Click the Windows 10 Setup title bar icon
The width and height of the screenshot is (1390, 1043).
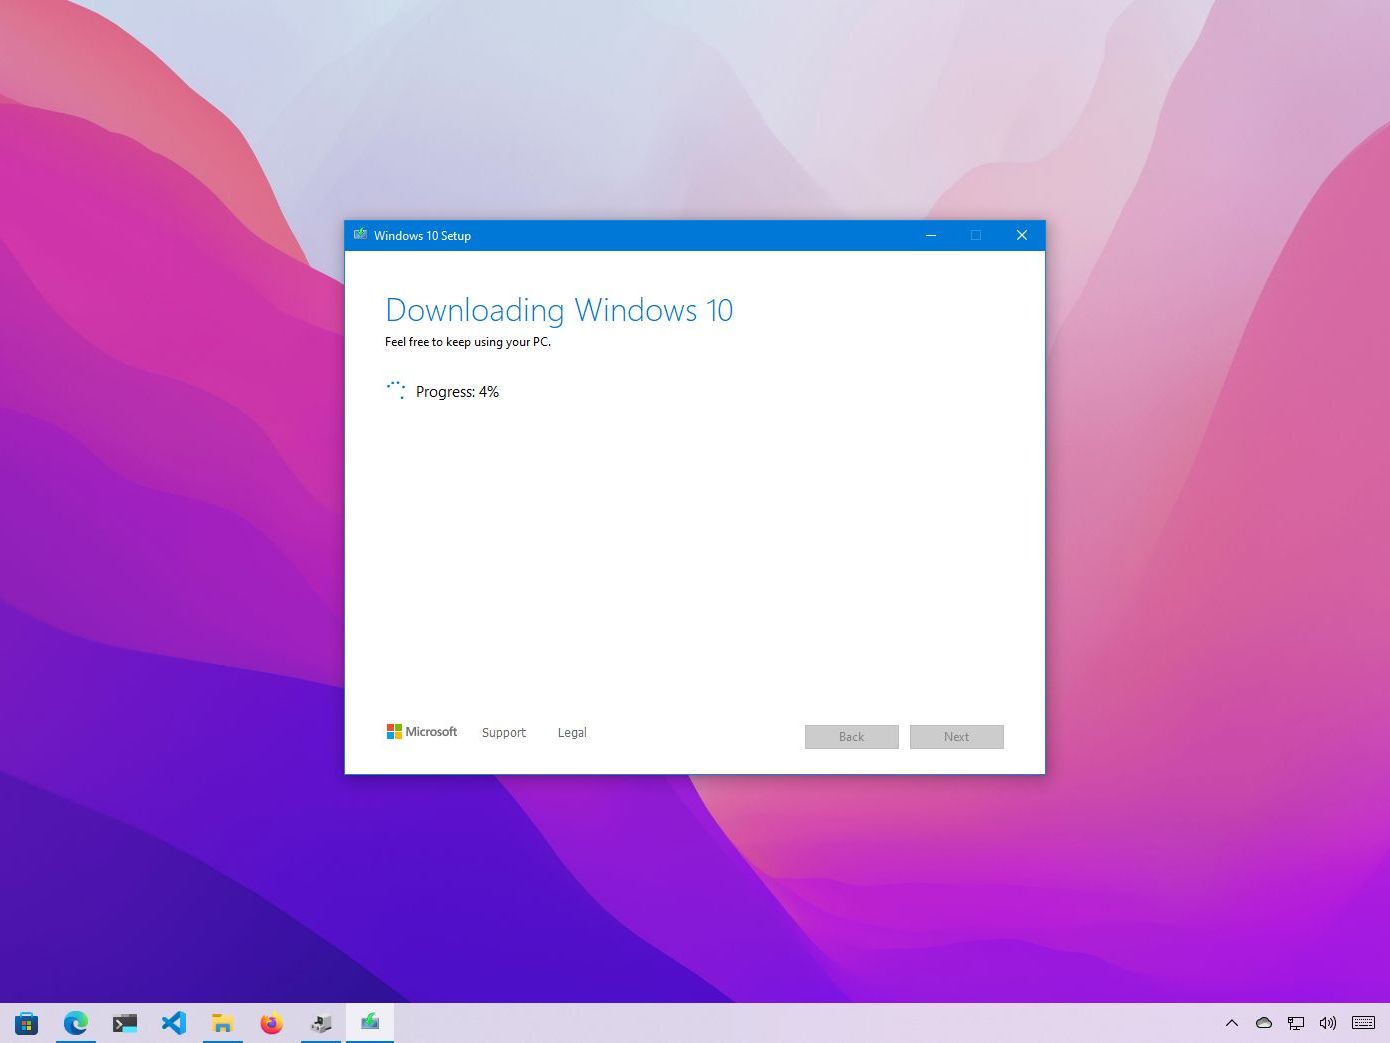361,235
